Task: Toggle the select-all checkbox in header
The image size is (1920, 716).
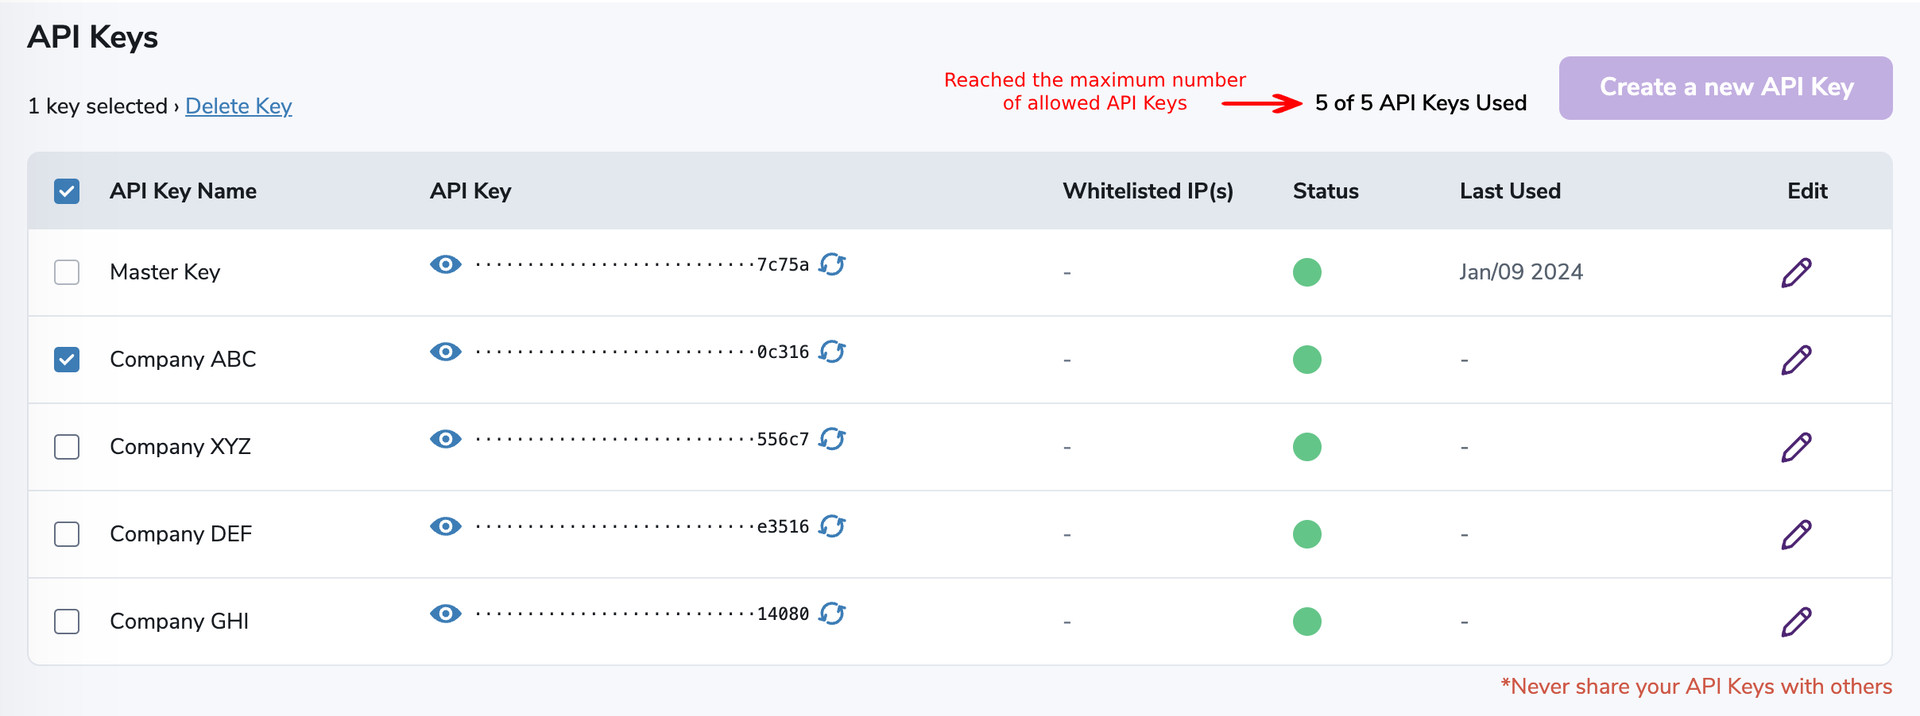Action: tap(66, 190)
